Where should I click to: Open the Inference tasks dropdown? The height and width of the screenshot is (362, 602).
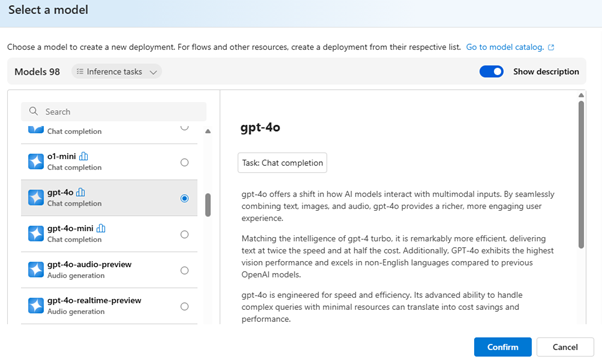tap(116, 71)
